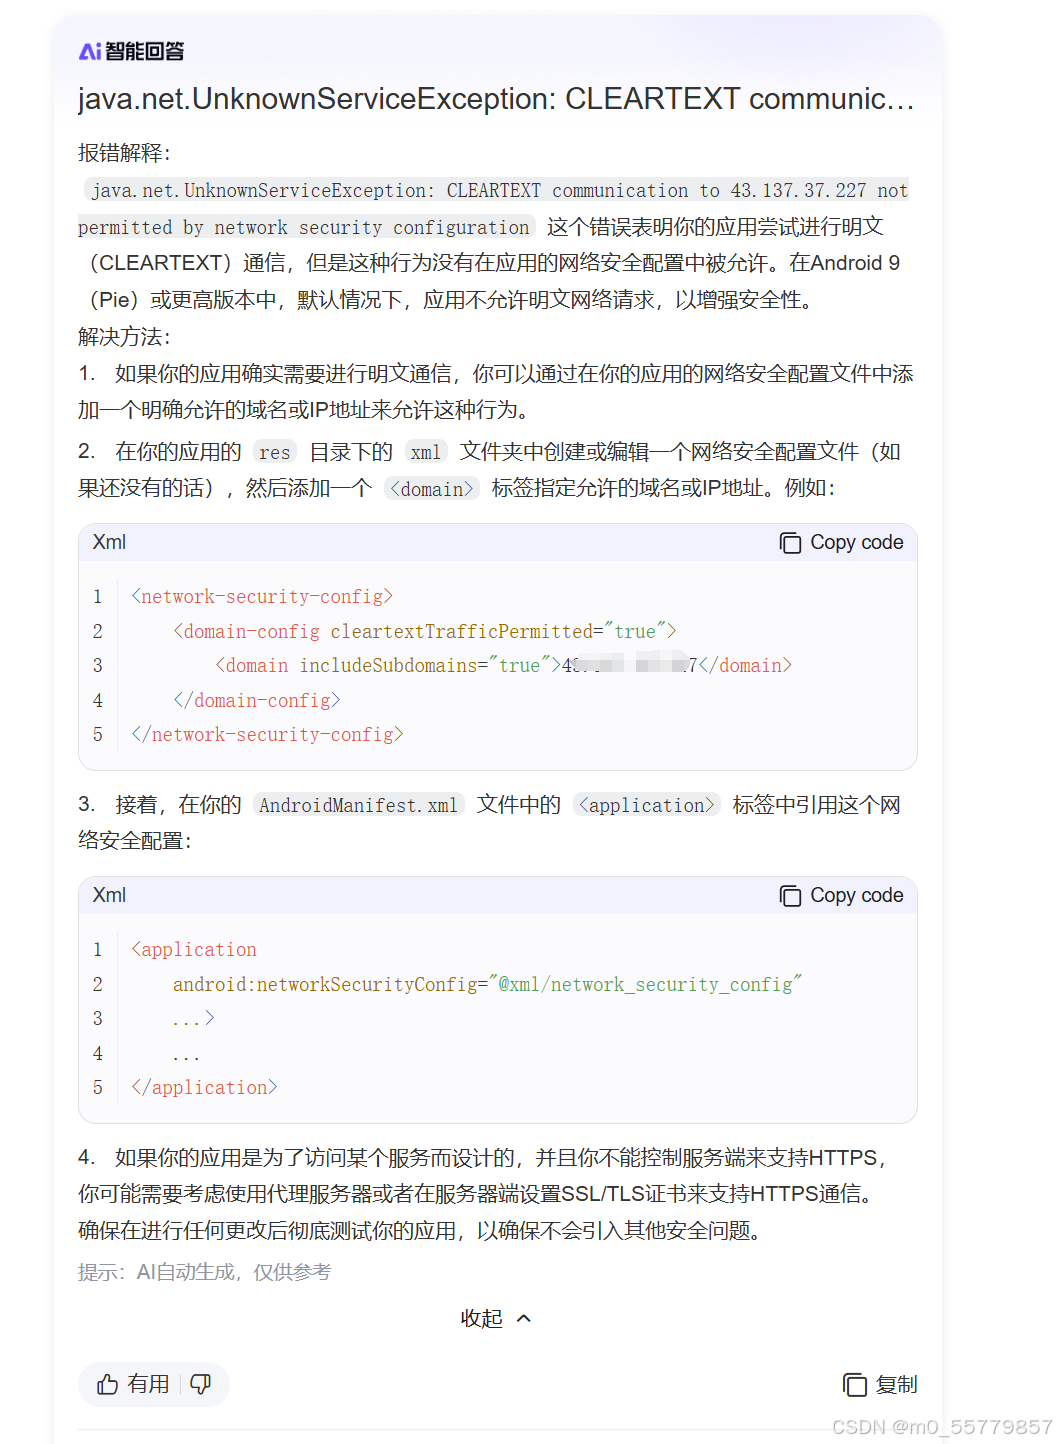
Task: Click the AndroidManifest.xml inline code chip
Action: coord(358,805)
